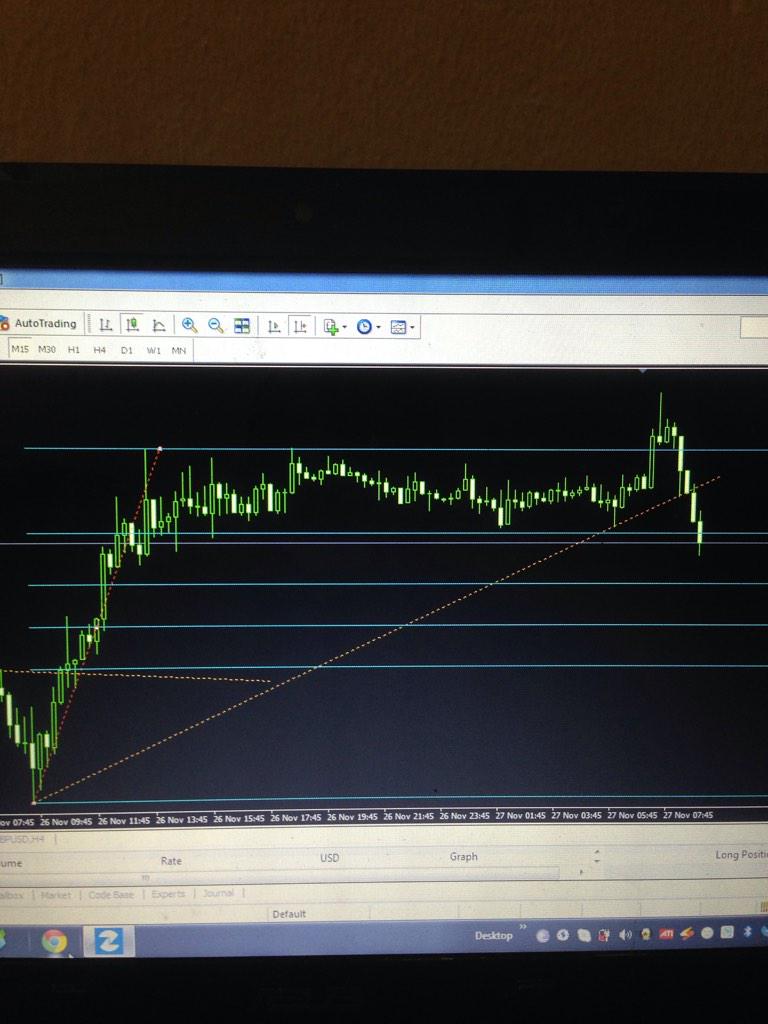This screenshot has height=1024, width=768.
Task: Click the 26 Nov 11:45 time label
Action: (x=124, y=820)
